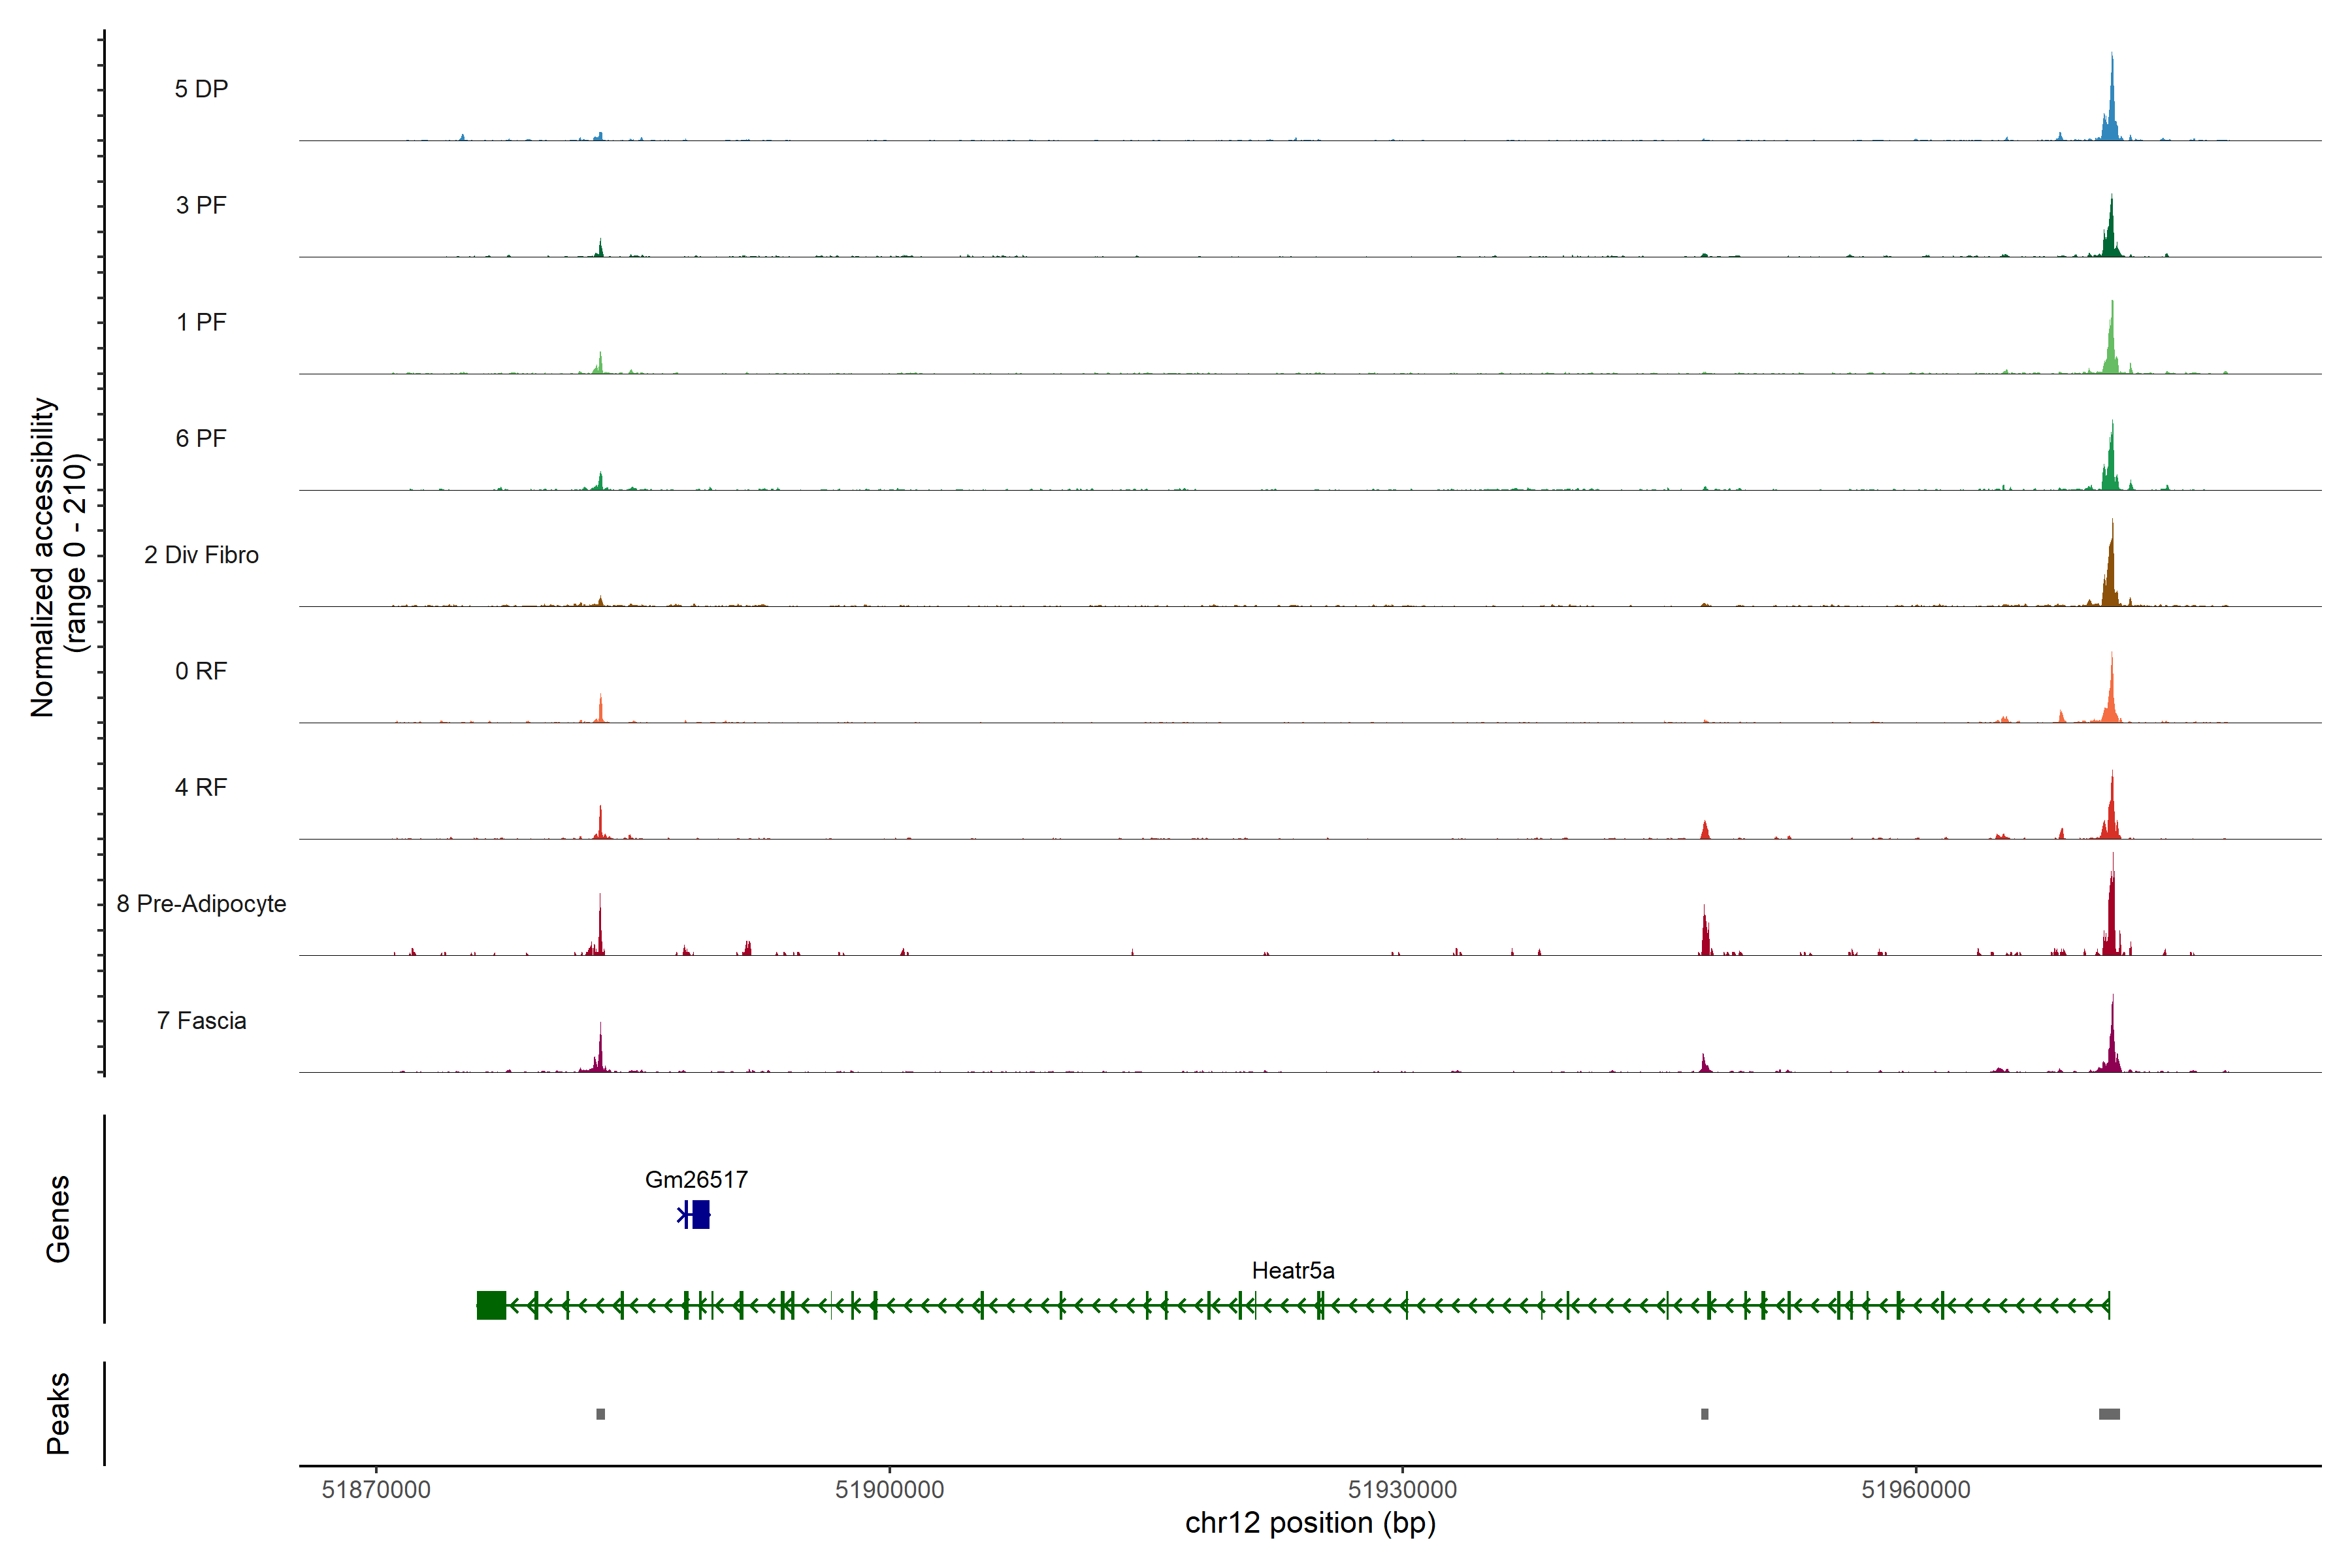Click the 3 PF track label
Screen dimensions: 2352x1568
coord(201,205)
